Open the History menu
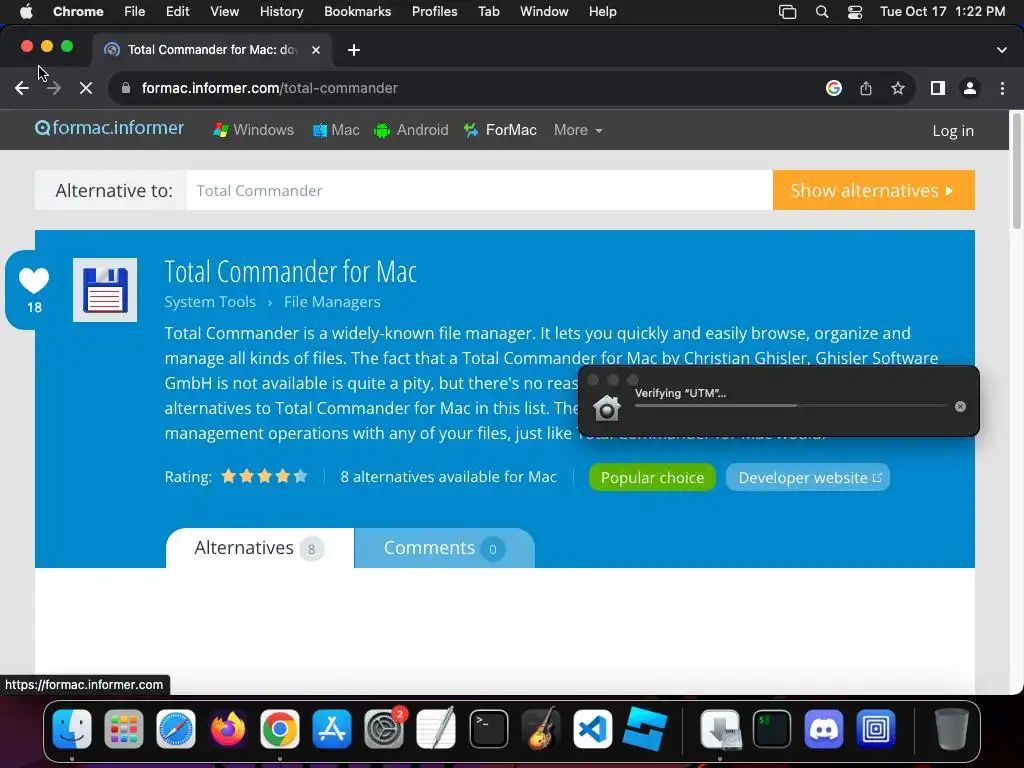The width and height of the screenshot is (1024, 768). pos(281,12)
